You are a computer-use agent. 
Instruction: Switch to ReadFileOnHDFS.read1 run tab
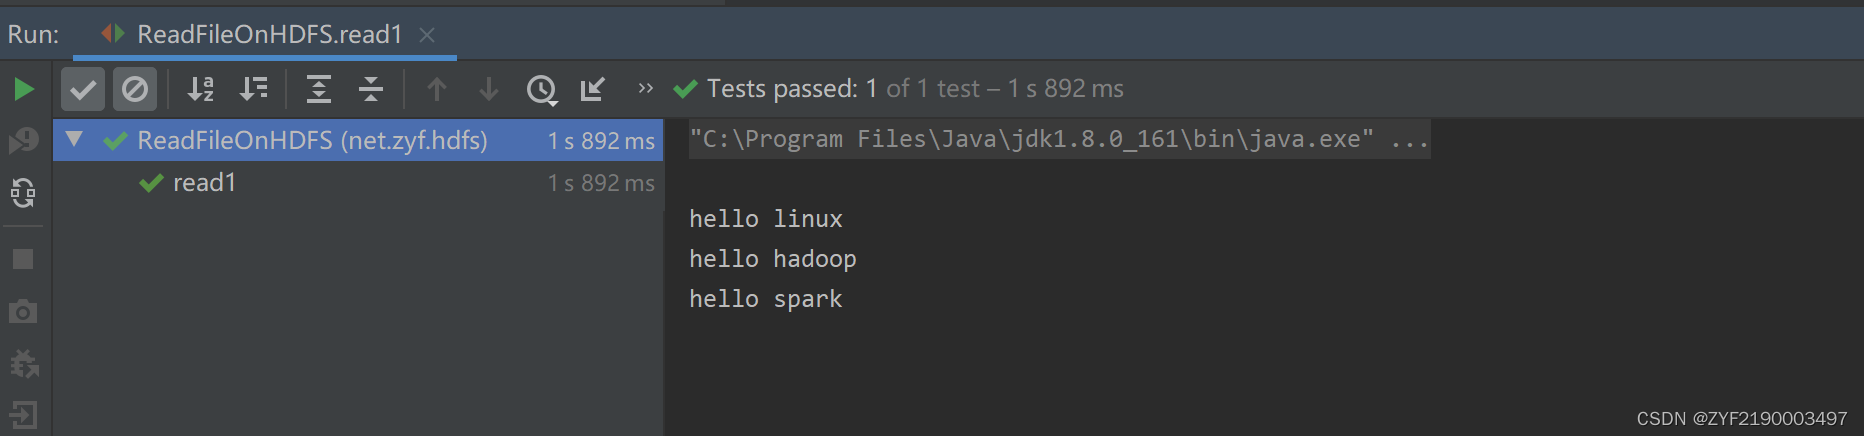pos(268,35)
